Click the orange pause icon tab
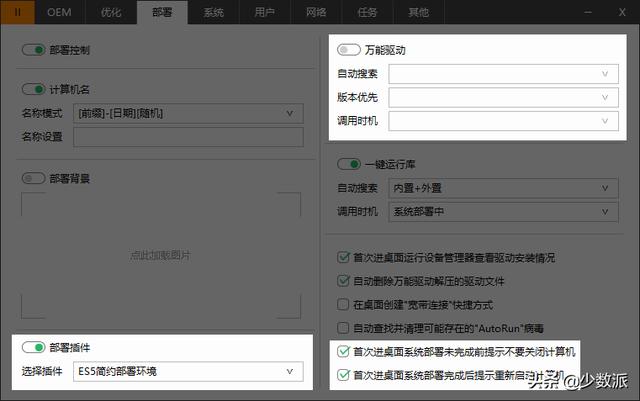Screen dimensions: 640x401 pyautogui.click(x=18, y=12)
